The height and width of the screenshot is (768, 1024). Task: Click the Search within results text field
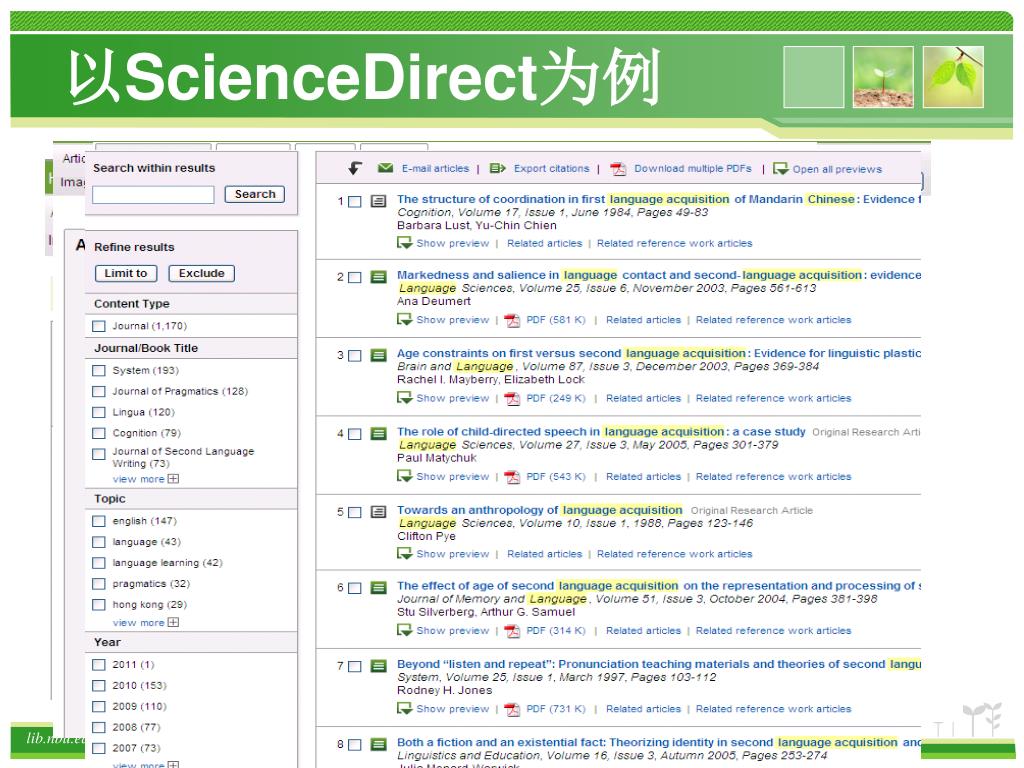tap(153, 195)
